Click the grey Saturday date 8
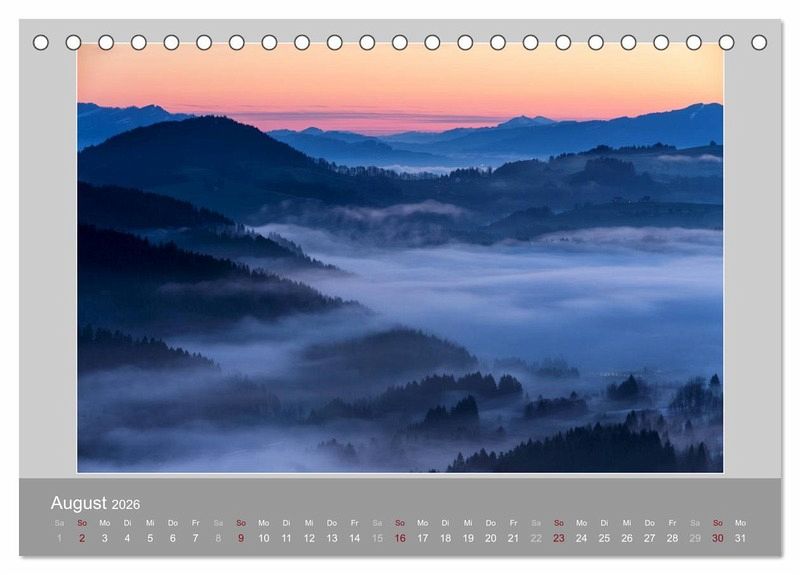 [218, 538]
